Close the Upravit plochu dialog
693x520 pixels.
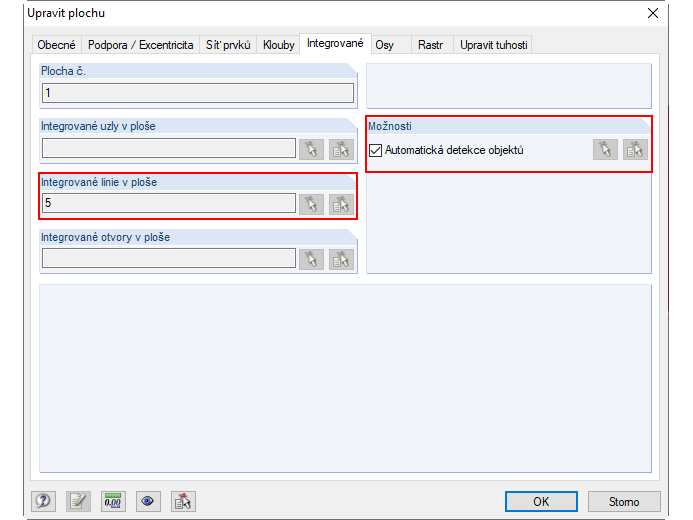[x=653, y=13]
